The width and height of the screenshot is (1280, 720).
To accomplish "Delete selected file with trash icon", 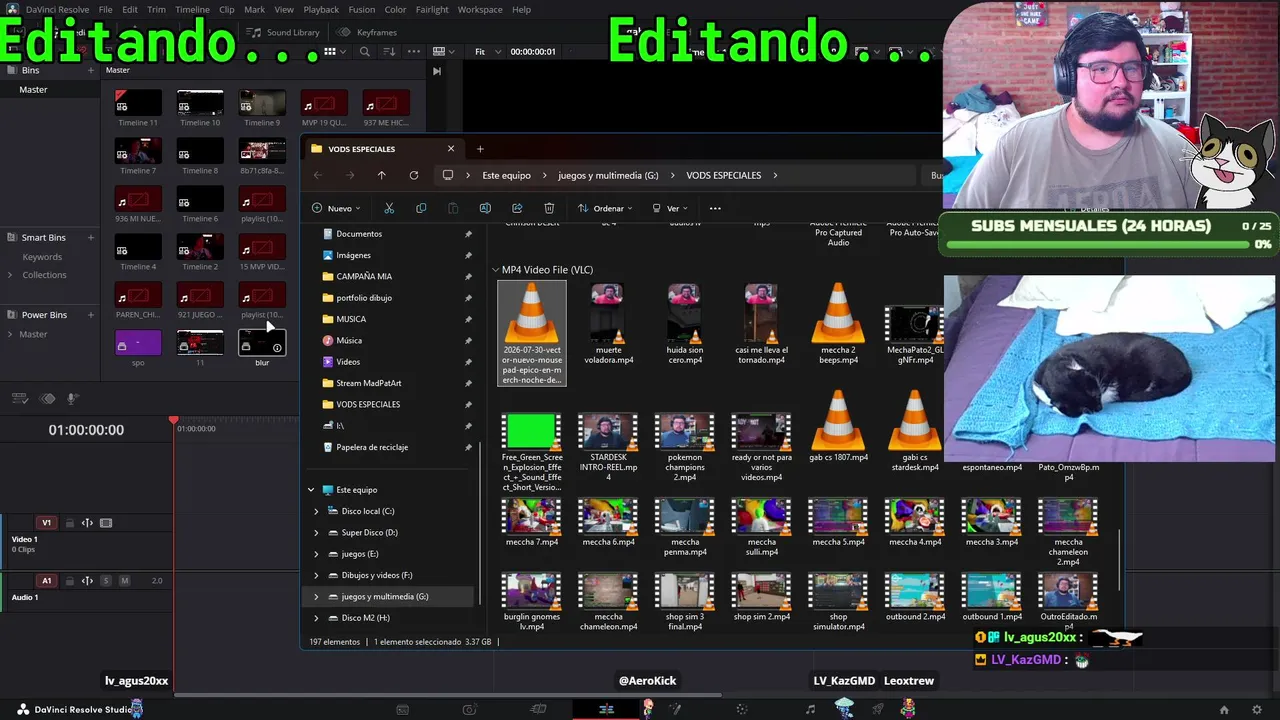I will tap(549, 208).
